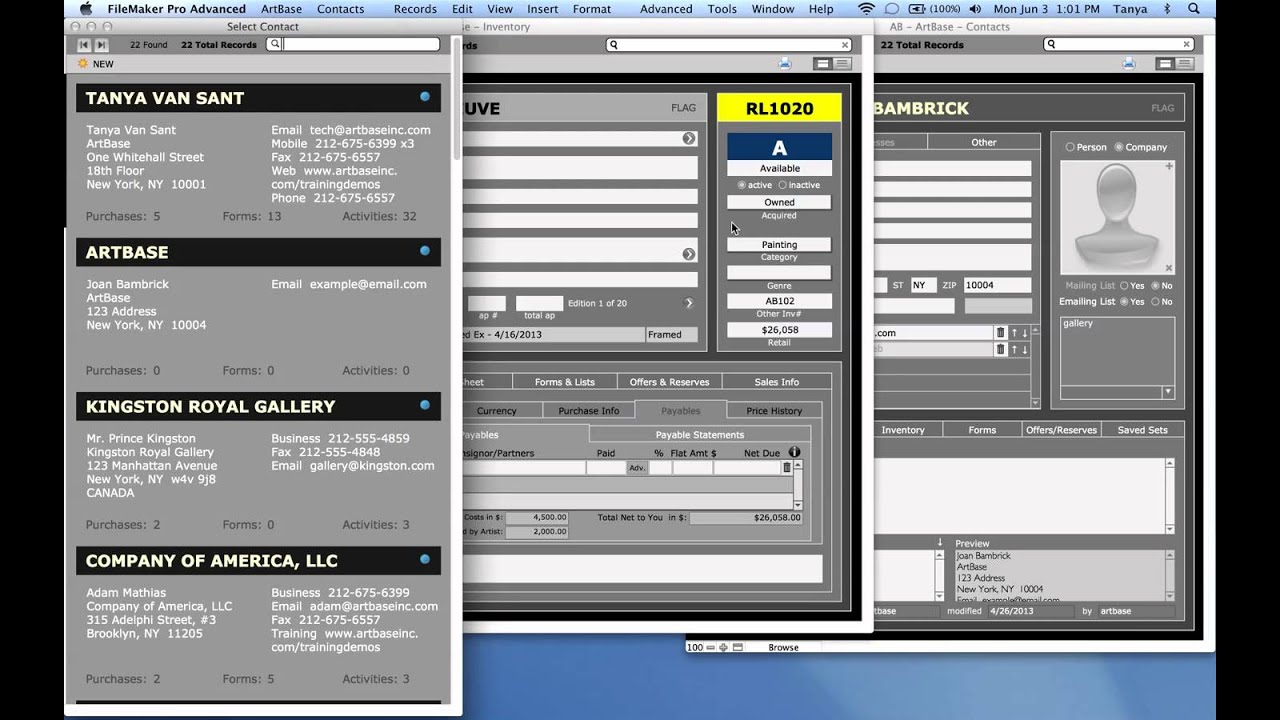Open Wi-Fi status in the menu bar
Image resolution: width=1280 pixels, height=720 pixels.
click(866, 9)
